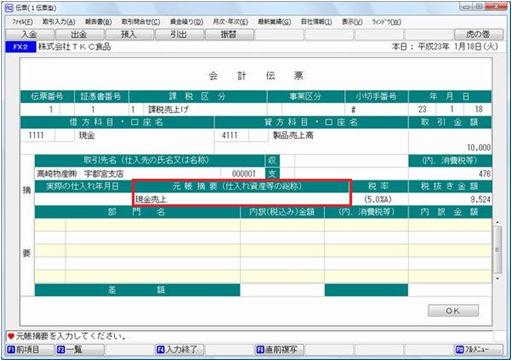Screen dimensions: 512x361
Task: Open the 虎の巻 help button
Action: 479,34
